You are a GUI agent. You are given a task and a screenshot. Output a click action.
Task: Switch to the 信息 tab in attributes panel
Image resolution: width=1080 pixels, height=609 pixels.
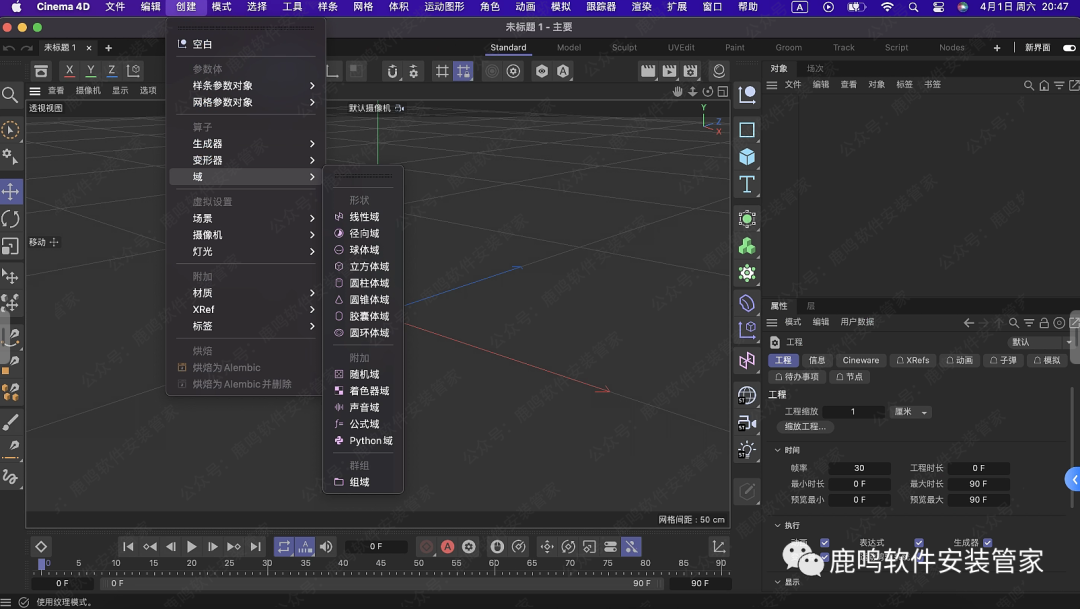[817, 360]
